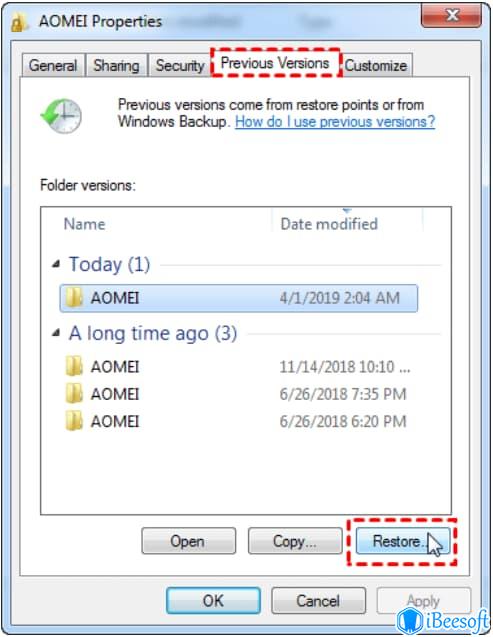The height and width of the screenshot is (637, 493).
Task: Click the restore clock icon near description
Action: (x=61, y=116)
